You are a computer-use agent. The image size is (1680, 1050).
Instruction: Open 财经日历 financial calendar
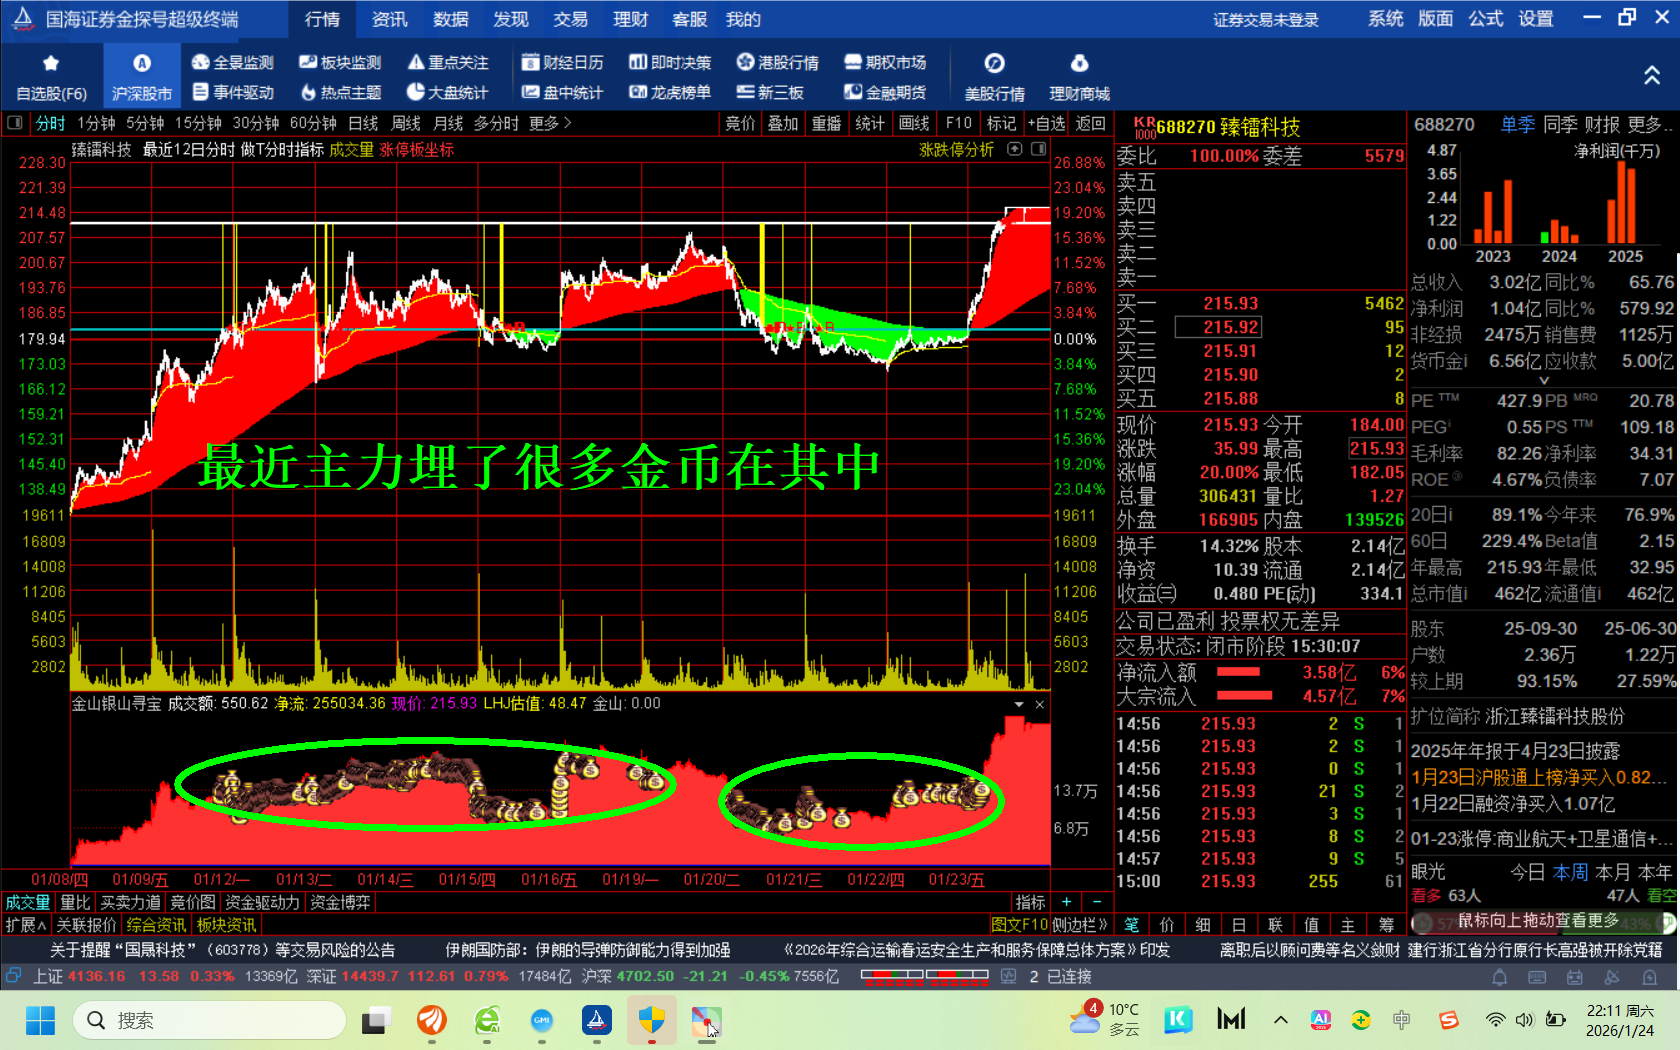click(x=563, y=62)
